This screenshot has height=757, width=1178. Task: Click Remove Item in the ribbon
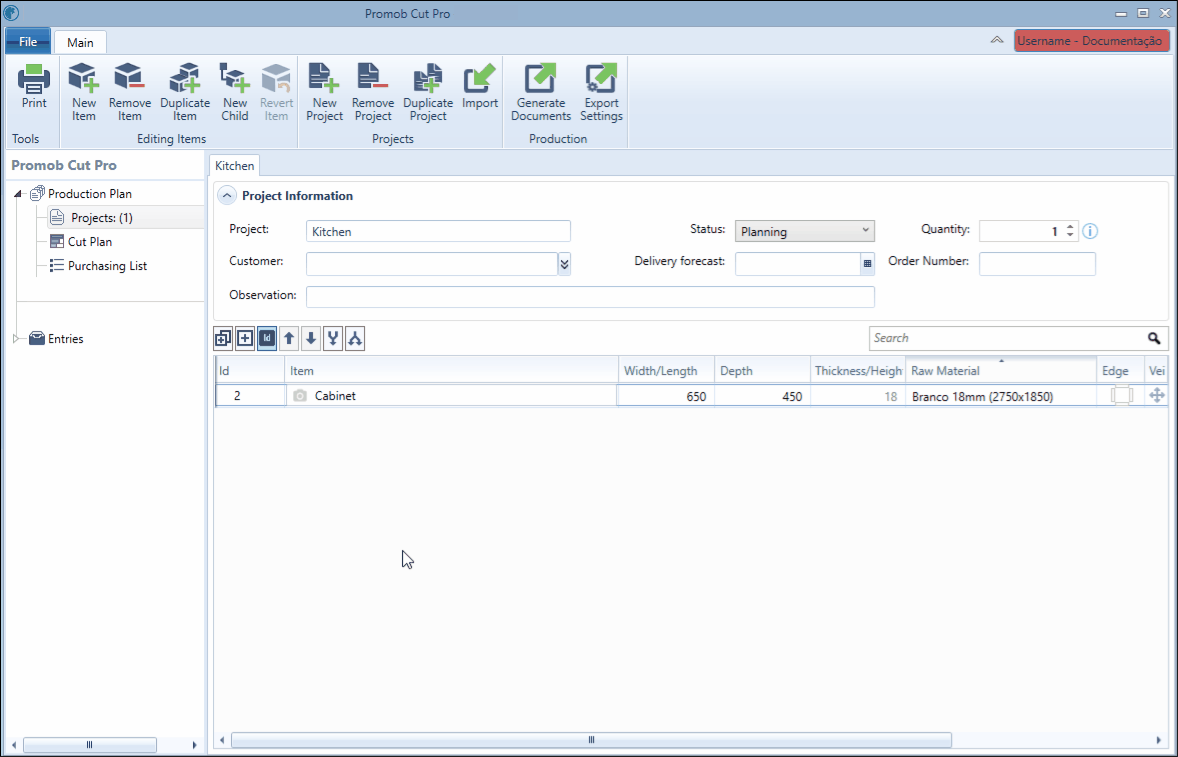(129, 92)
